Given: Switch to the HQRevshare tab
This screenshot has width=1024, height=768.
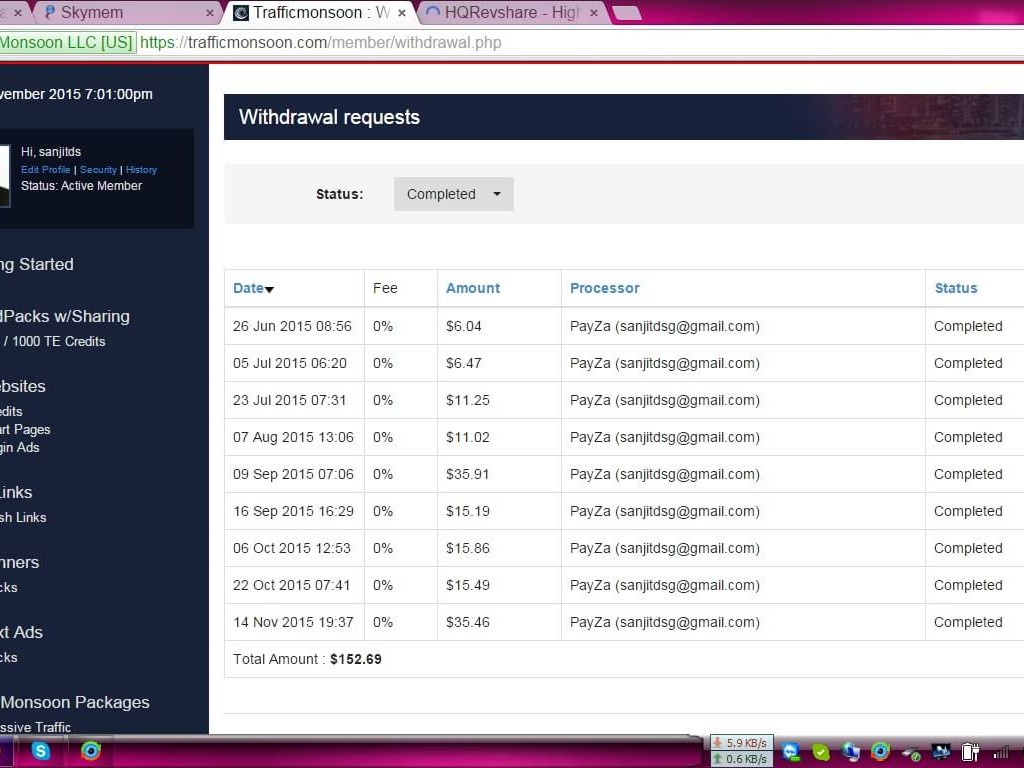Looking at the screenshot, I should [510, 13].
